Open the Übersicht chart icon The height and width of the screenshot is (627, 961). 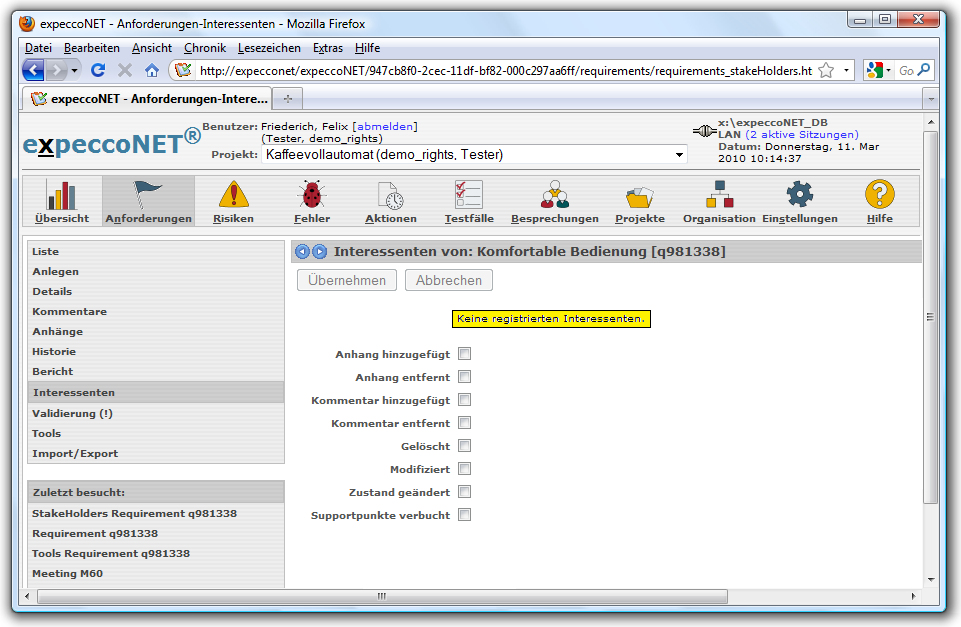pyautogui.click(x=62, y=195)
